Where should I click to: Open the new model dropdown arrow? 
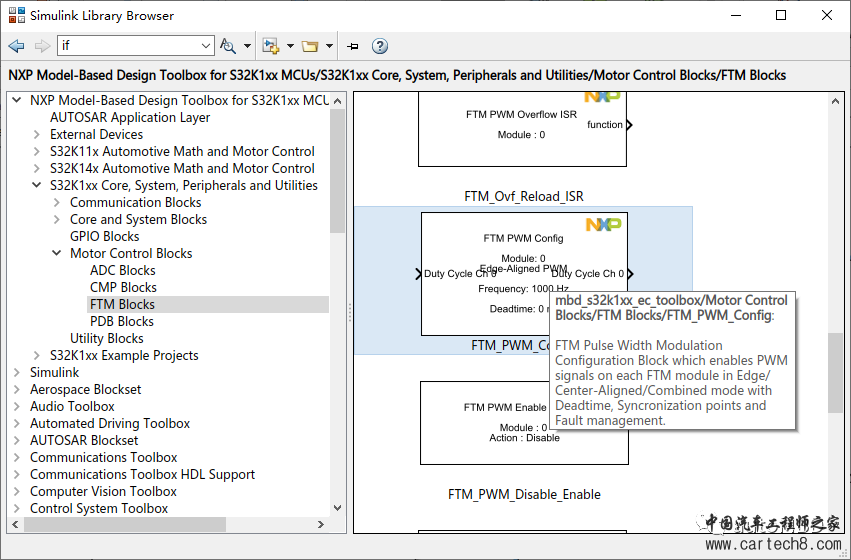(290, 46)
